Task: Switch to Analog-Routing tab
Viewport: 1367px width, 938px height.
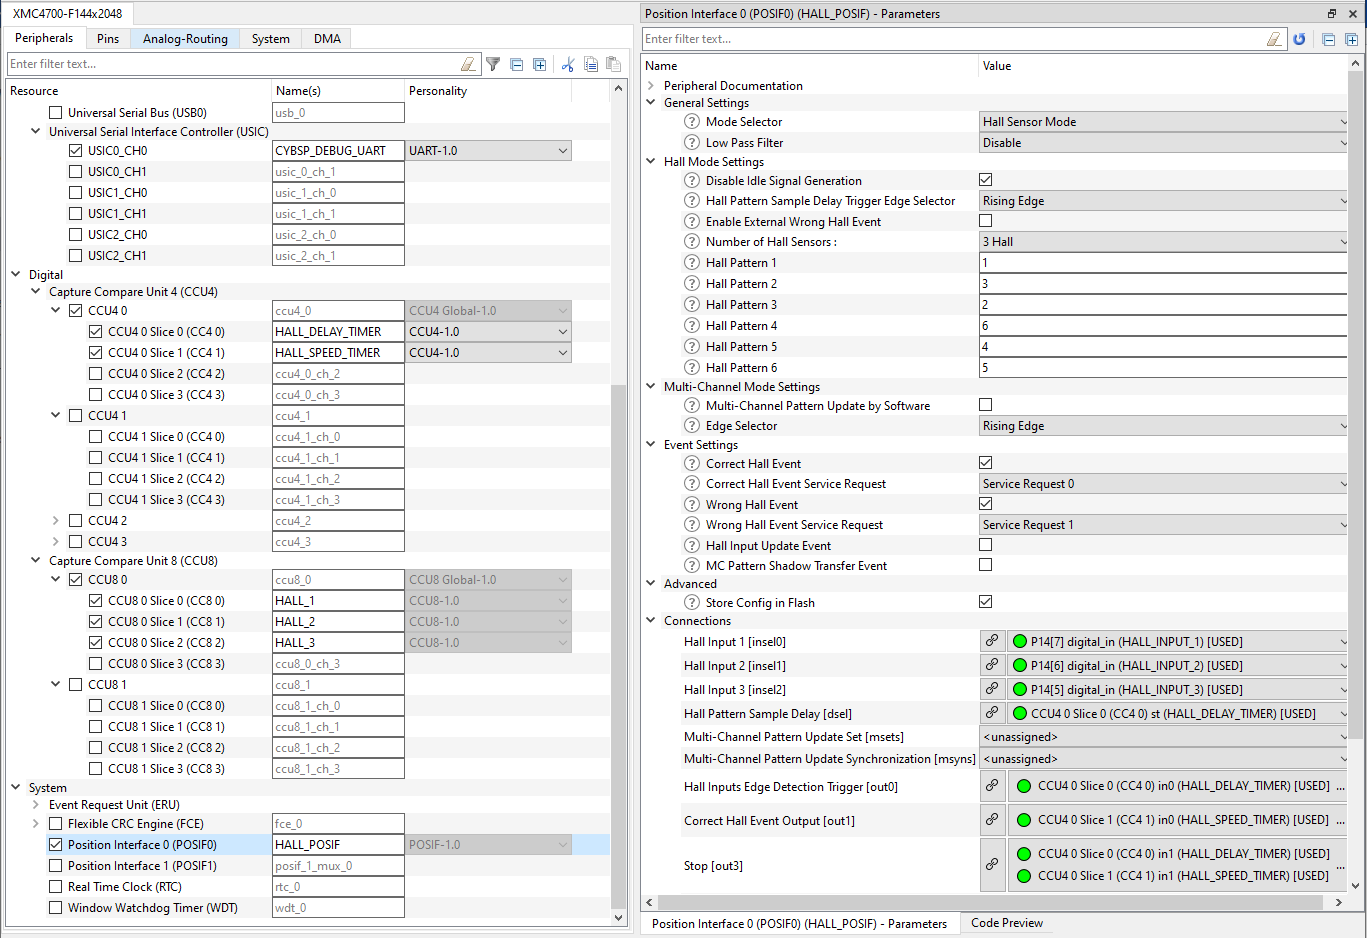Action: [185, 39]
